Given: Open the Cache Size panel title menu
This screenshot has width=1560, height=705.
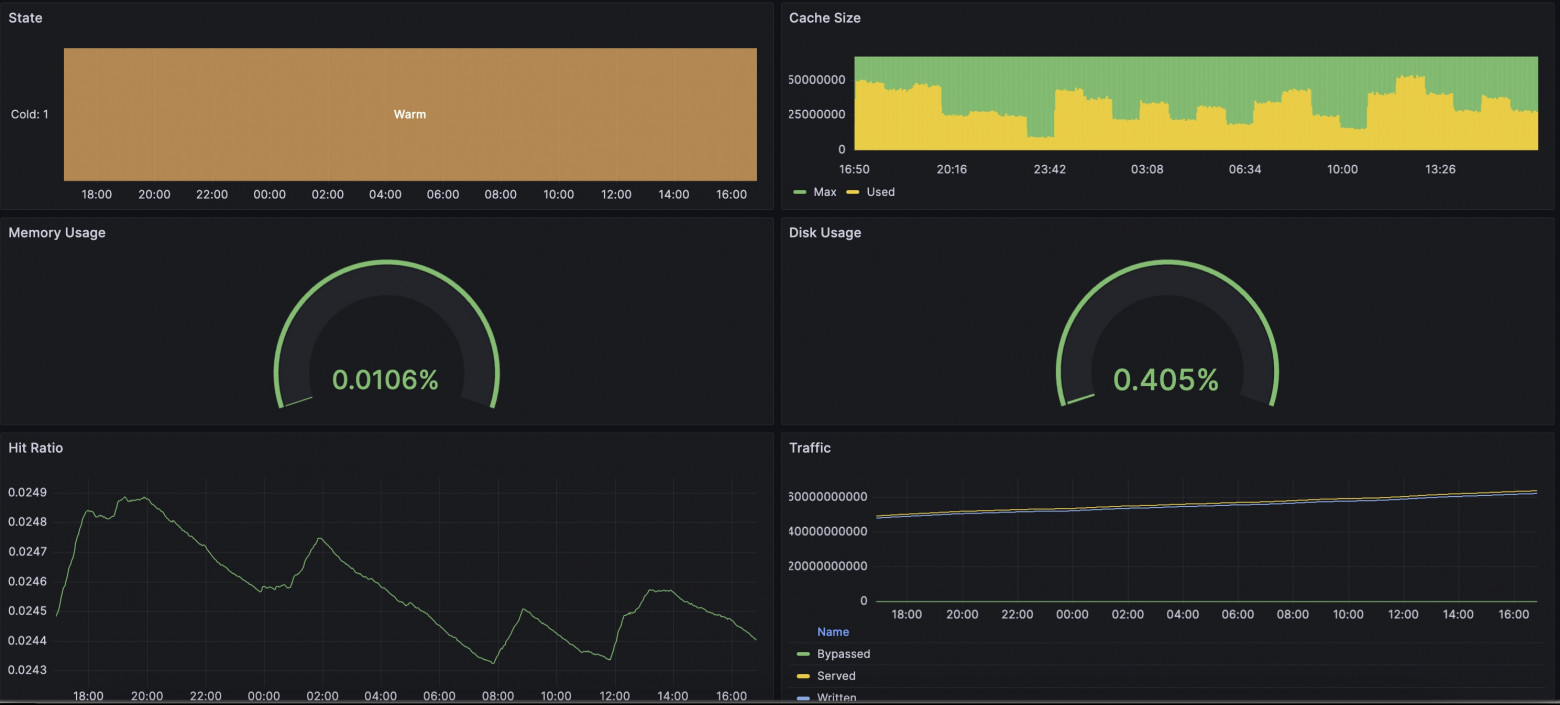Looking at the screenshot, I should click(824, 18).
